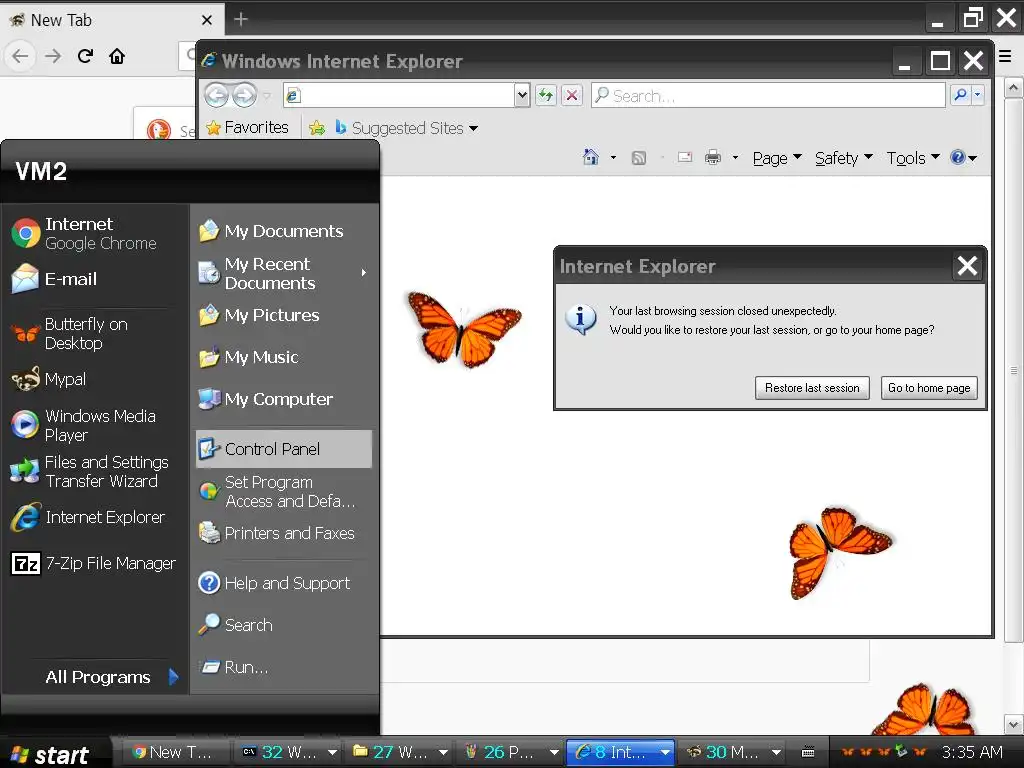This screenshot has width=1024, height=768.
Task: Open IE Favorites panel
Action: 247,127
